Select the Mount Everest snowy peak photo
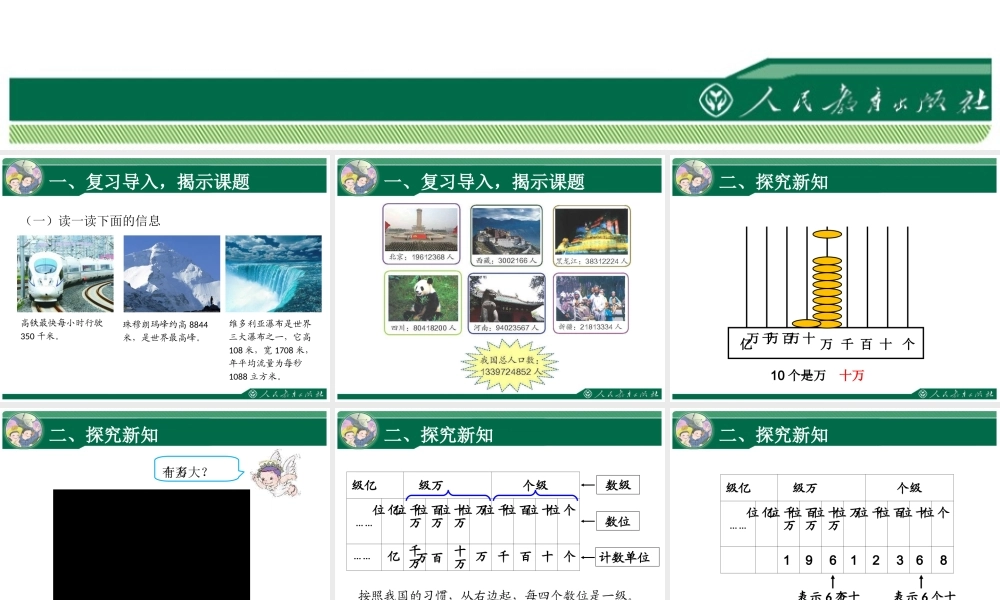Image resolution: width=1000 pixels, height=600 pixels. click(x=172, y=274)
